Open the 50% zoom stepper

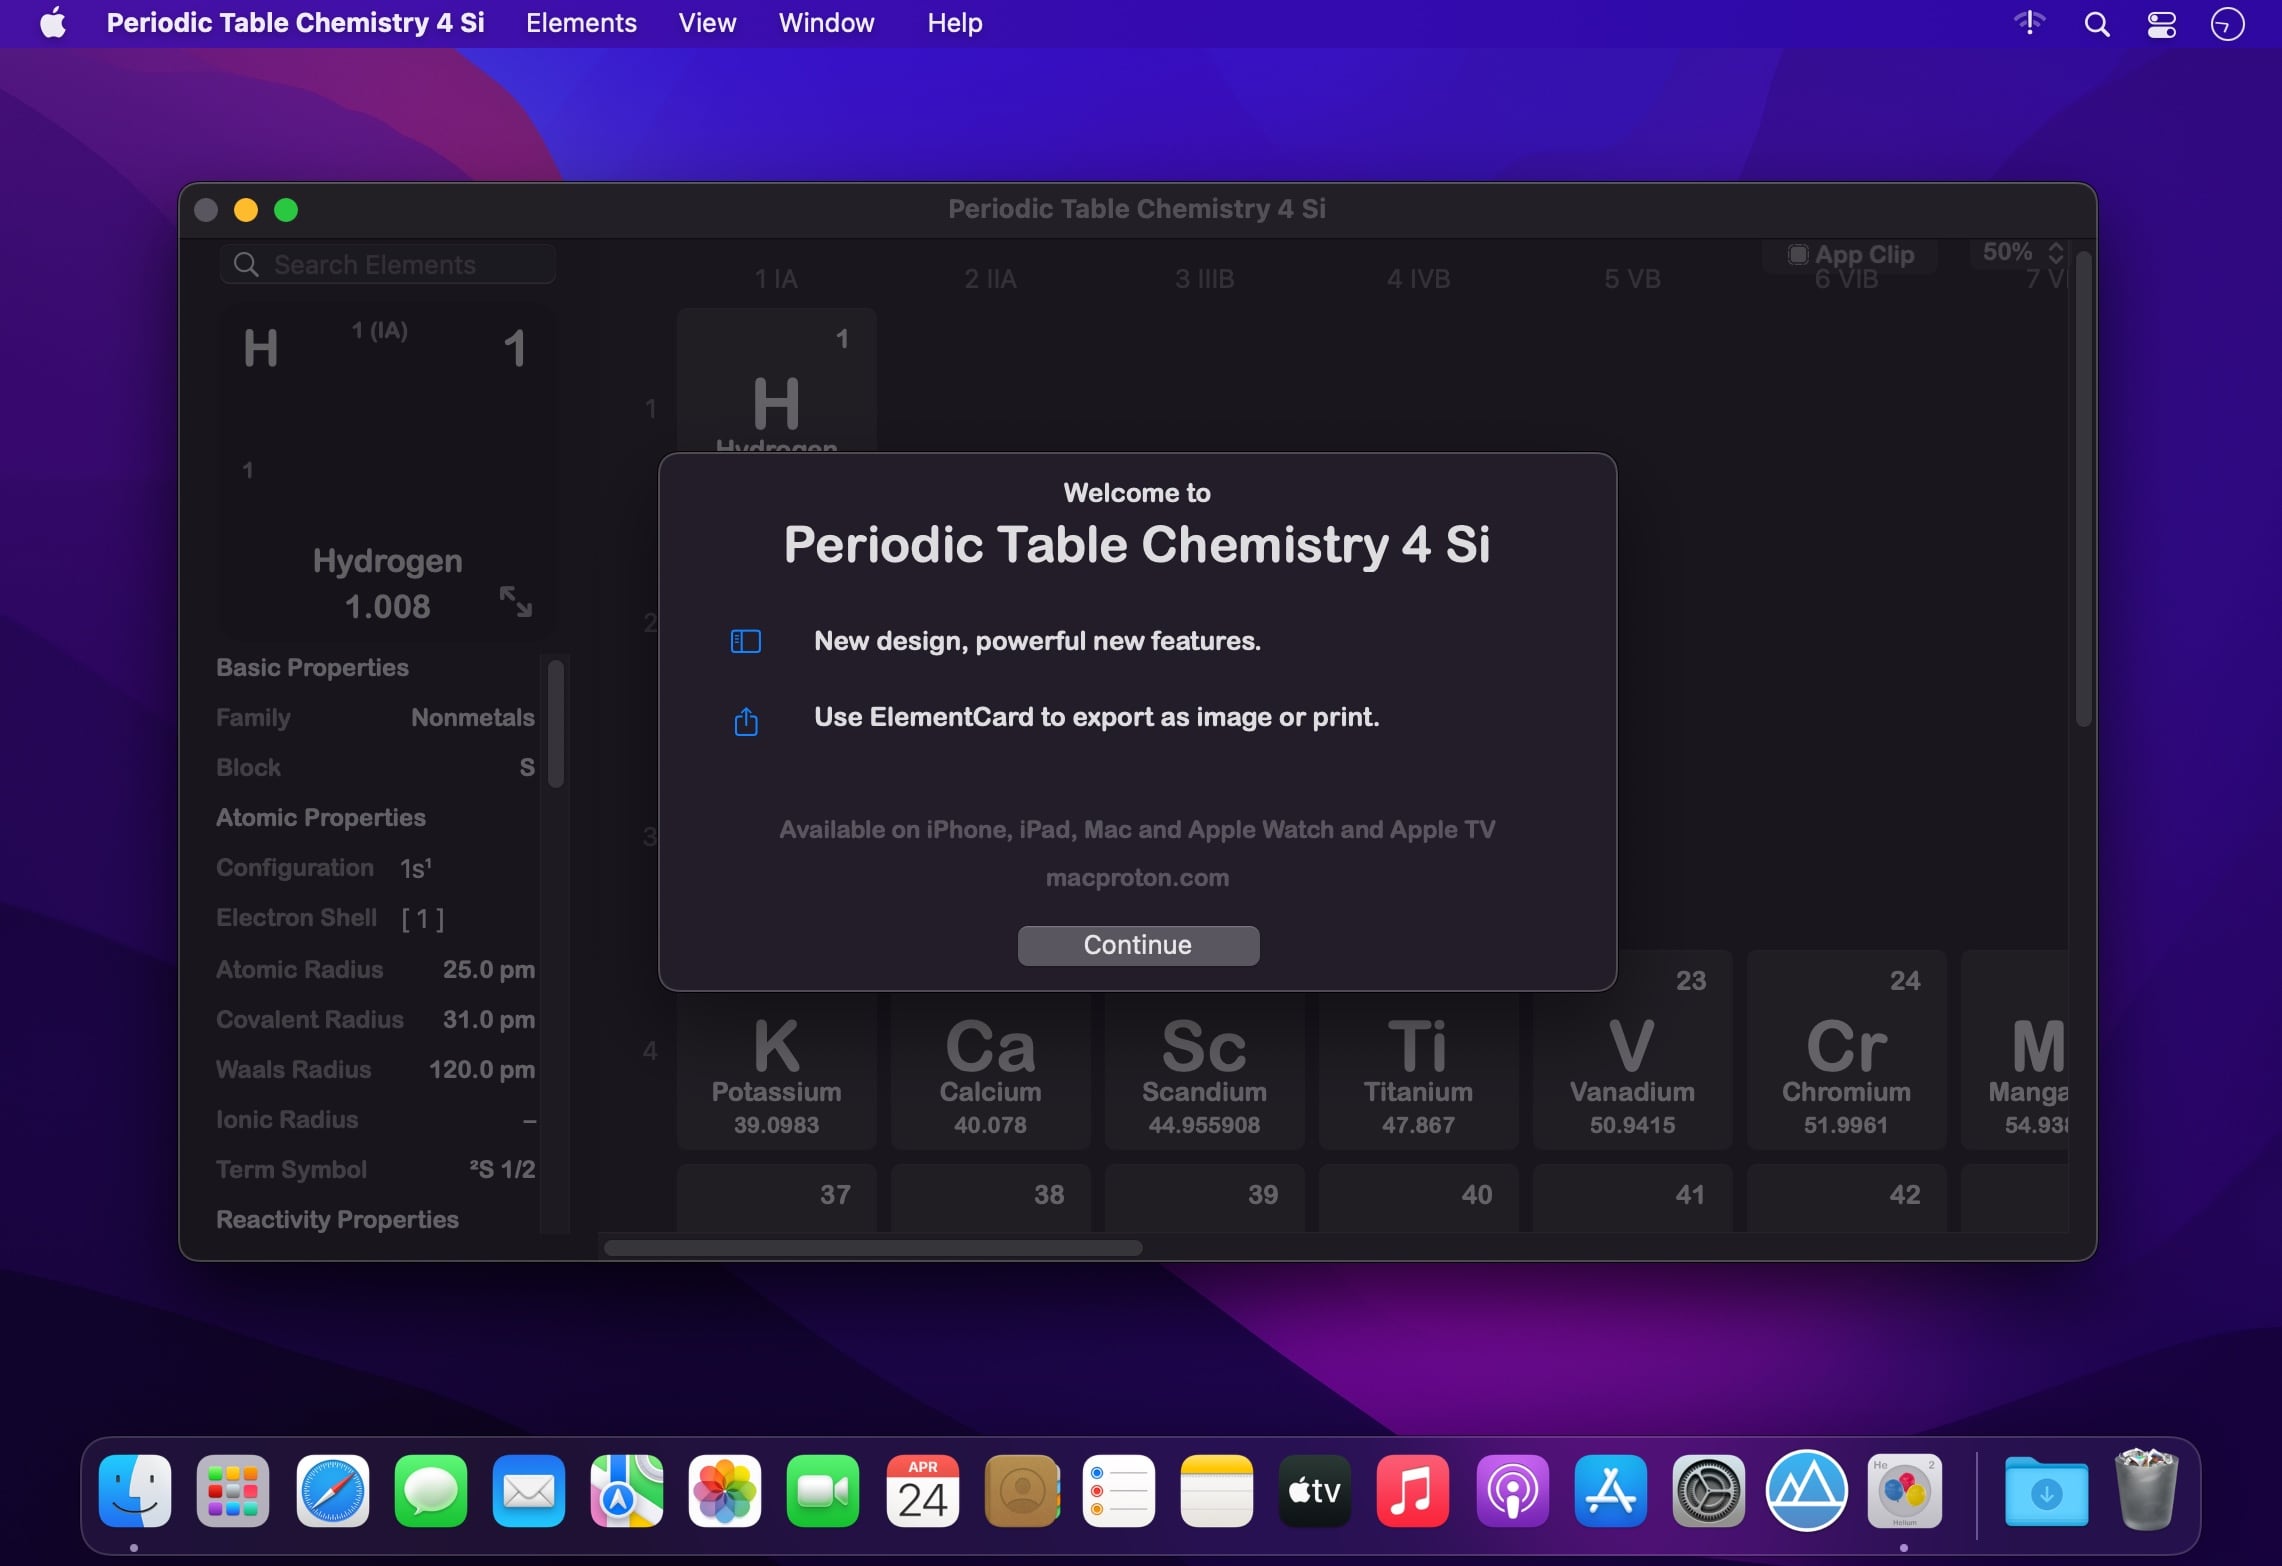point(2056,252)
